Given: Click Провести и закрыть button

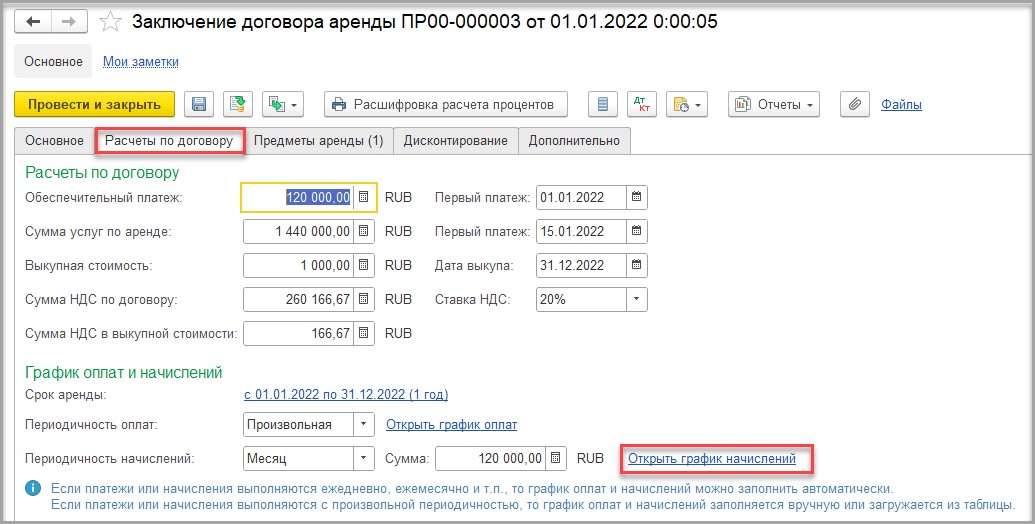Looking at the screenshot, I should pos(94,104).
